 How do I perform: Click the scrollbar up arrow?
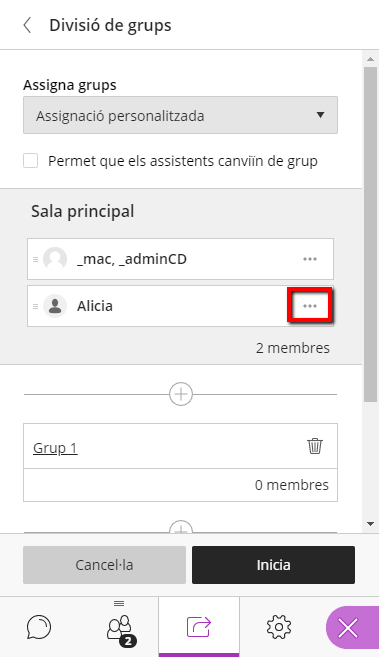point(370,59)
